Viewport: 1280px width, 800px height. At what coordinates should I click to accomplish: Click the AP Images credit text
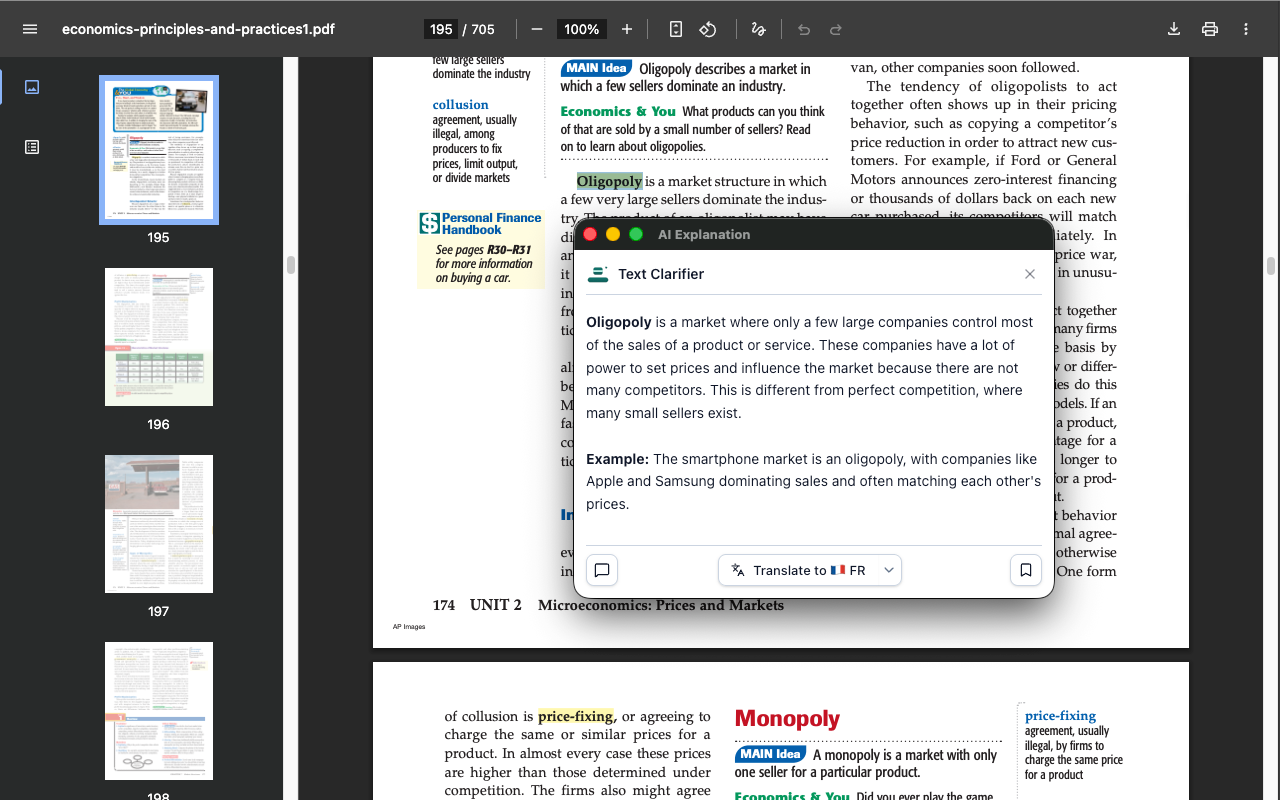pos(409,627)
